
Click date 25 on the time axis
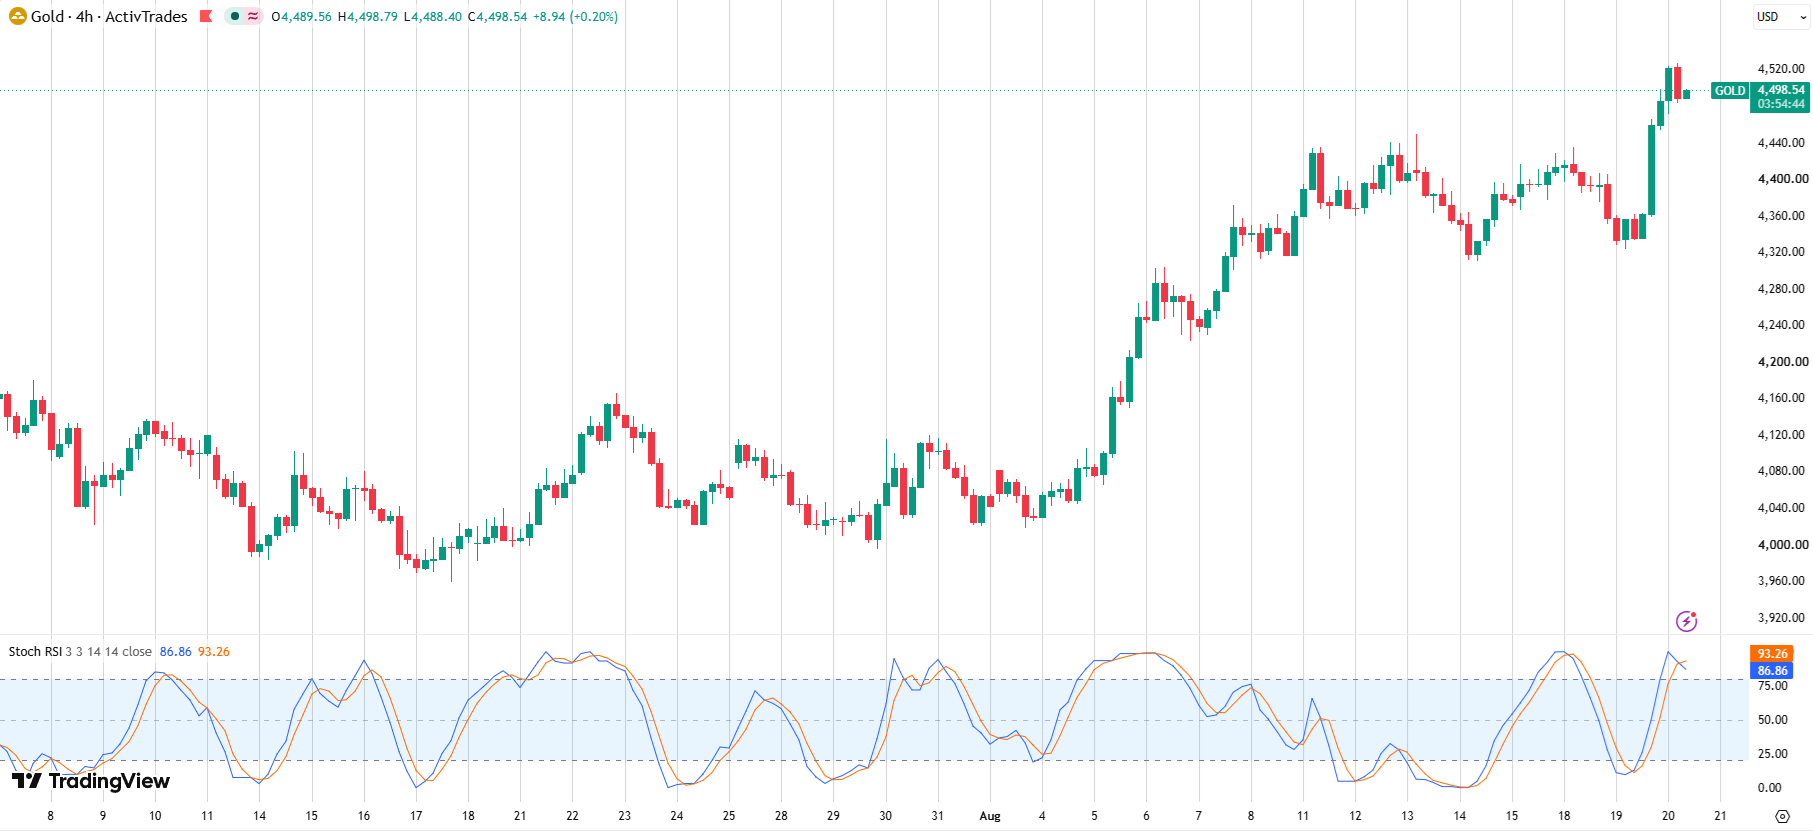tap(729, 816)
